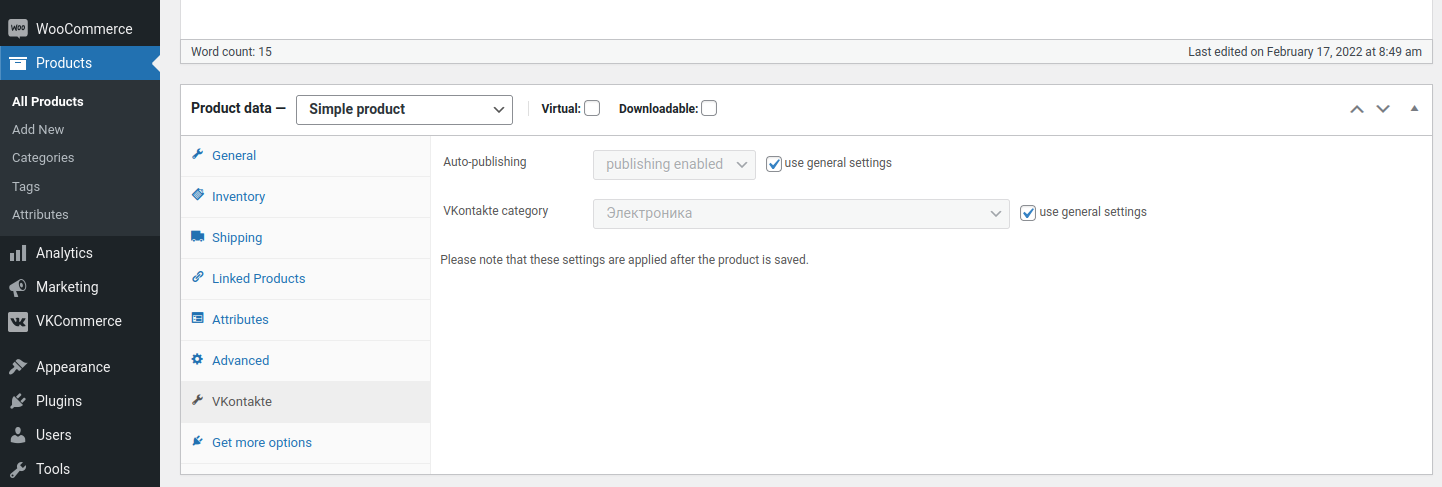Switch to the Inventory tab
1442x487 pixels.
pos(305,196)
